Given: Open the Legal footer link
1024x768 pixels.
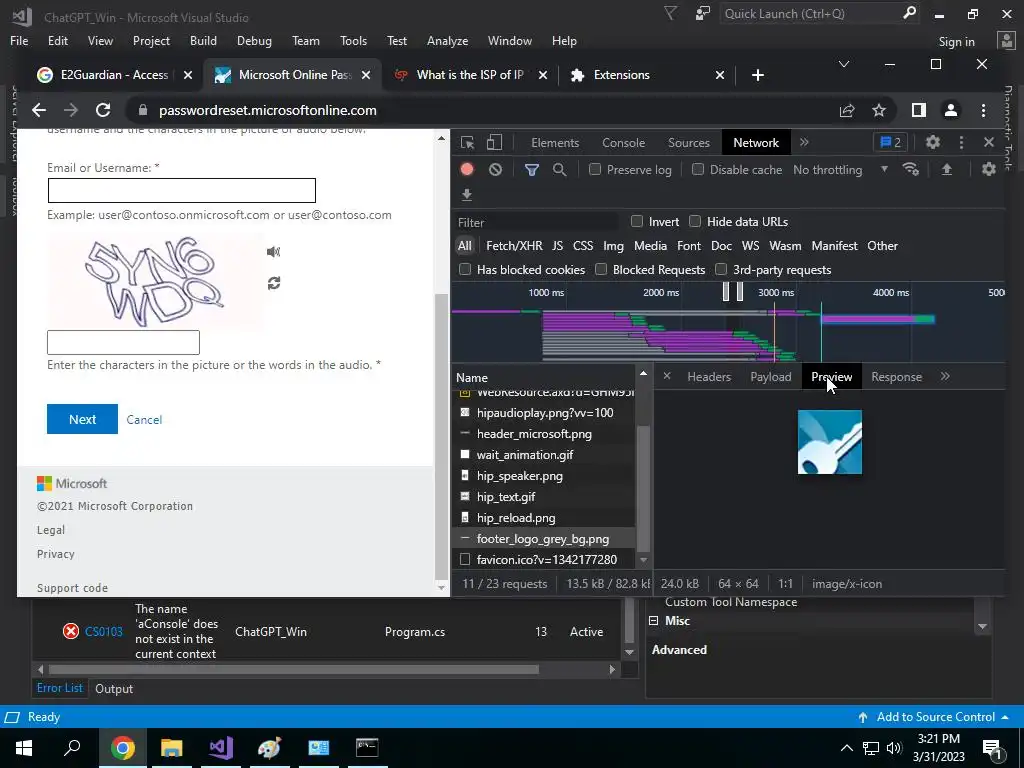Looking at the screenshot, I should (x=51, y=530).
